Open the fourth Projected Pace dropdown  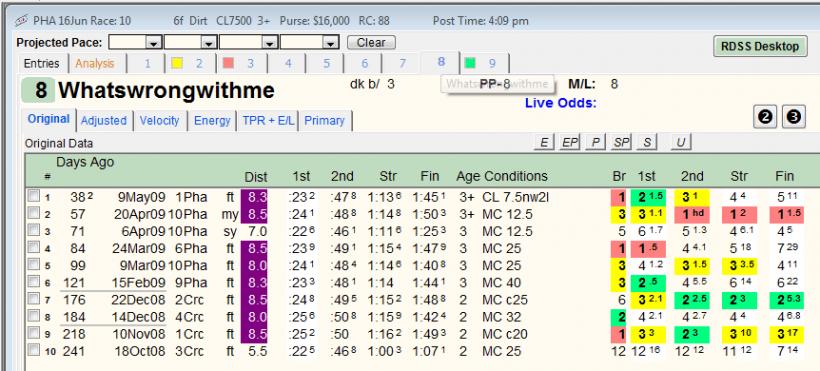[x=331, y=42]
